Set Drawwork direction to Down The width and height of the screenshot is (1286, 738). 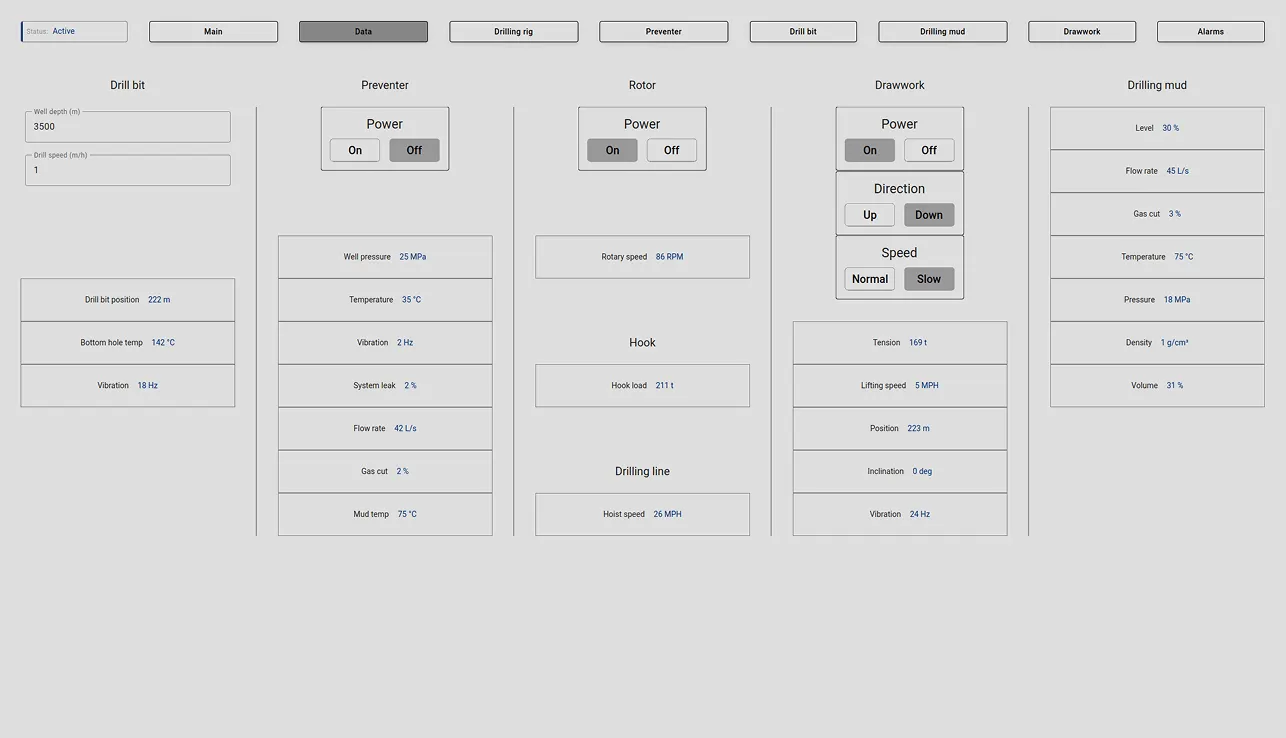tap(928, 215)
